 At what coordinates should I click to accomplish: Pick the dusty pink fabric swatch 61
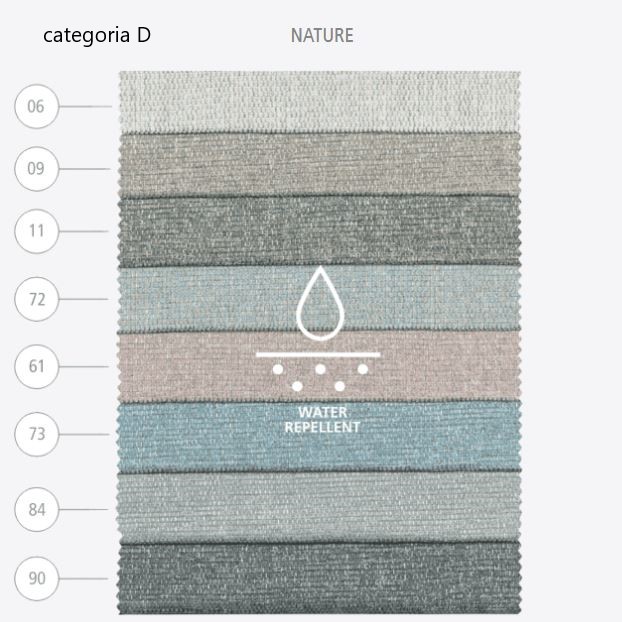(320, 367)
